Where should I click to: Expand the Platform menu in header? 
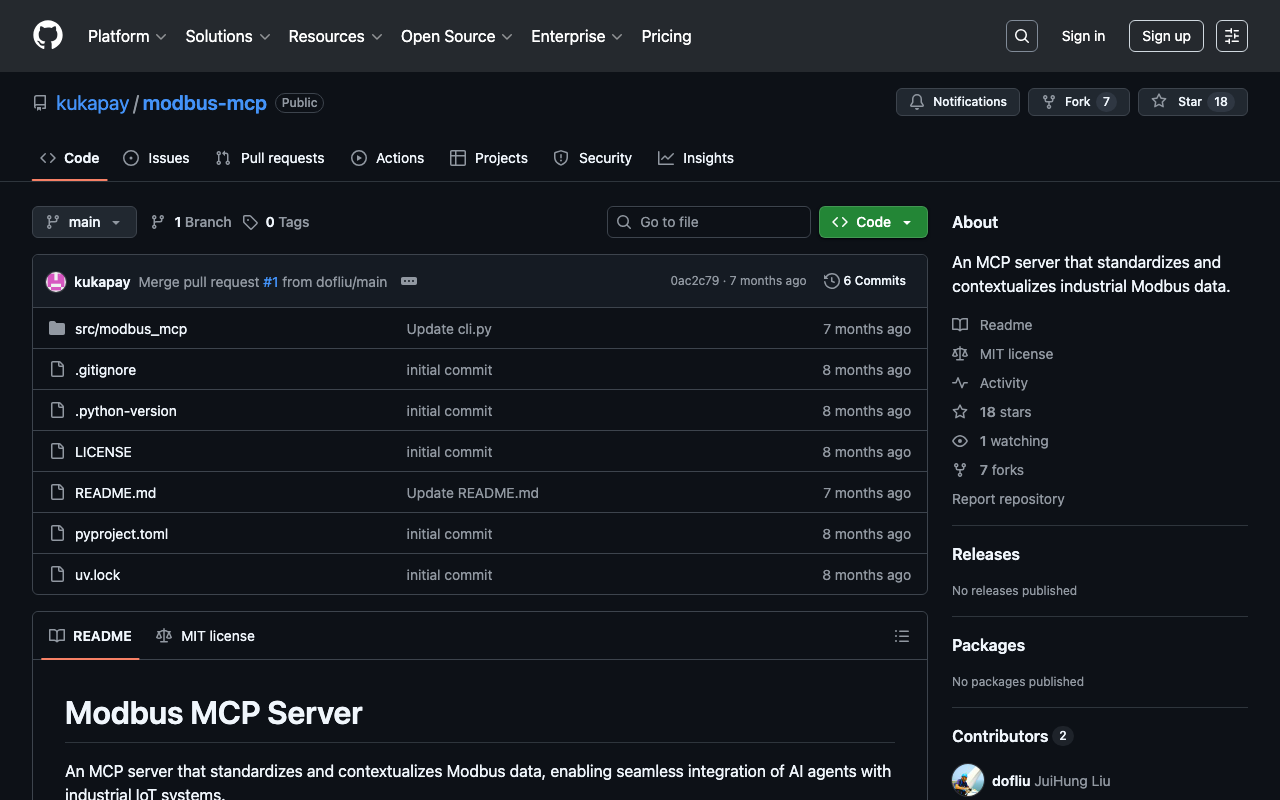(127, 36)
